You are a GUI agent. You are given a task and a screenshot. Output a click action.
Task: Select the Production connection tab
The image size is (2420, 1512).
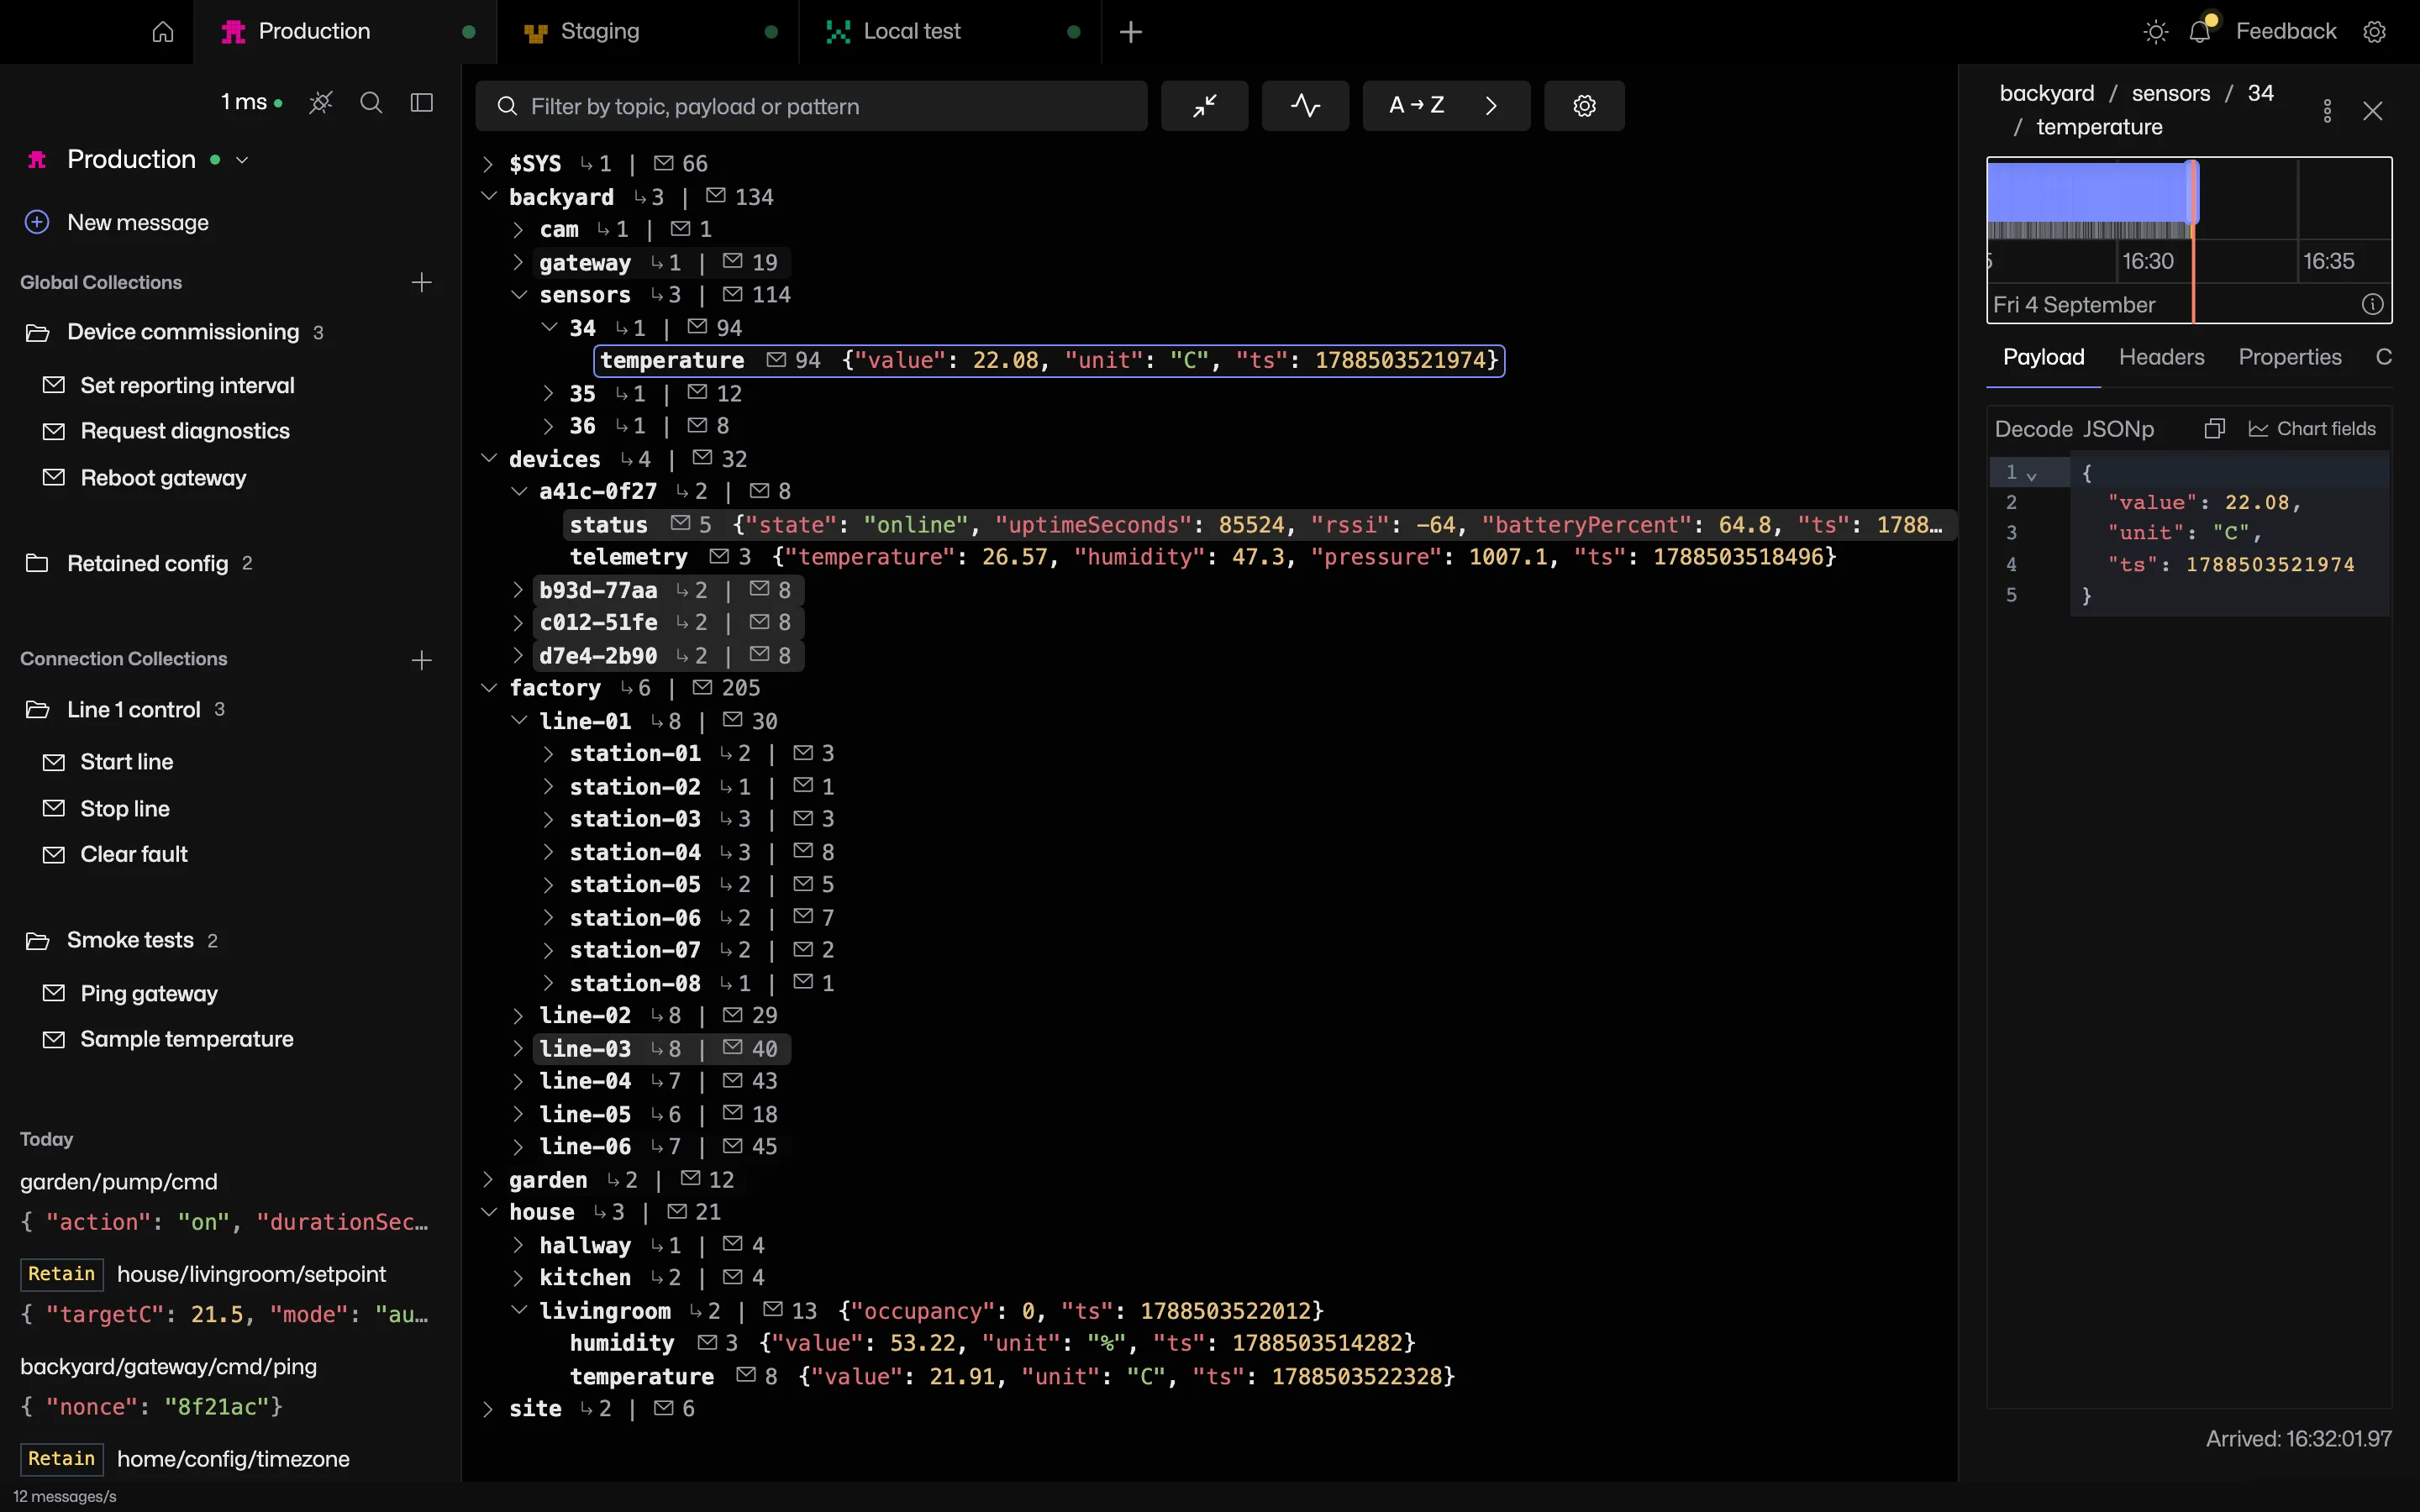[x=345, y=32]
